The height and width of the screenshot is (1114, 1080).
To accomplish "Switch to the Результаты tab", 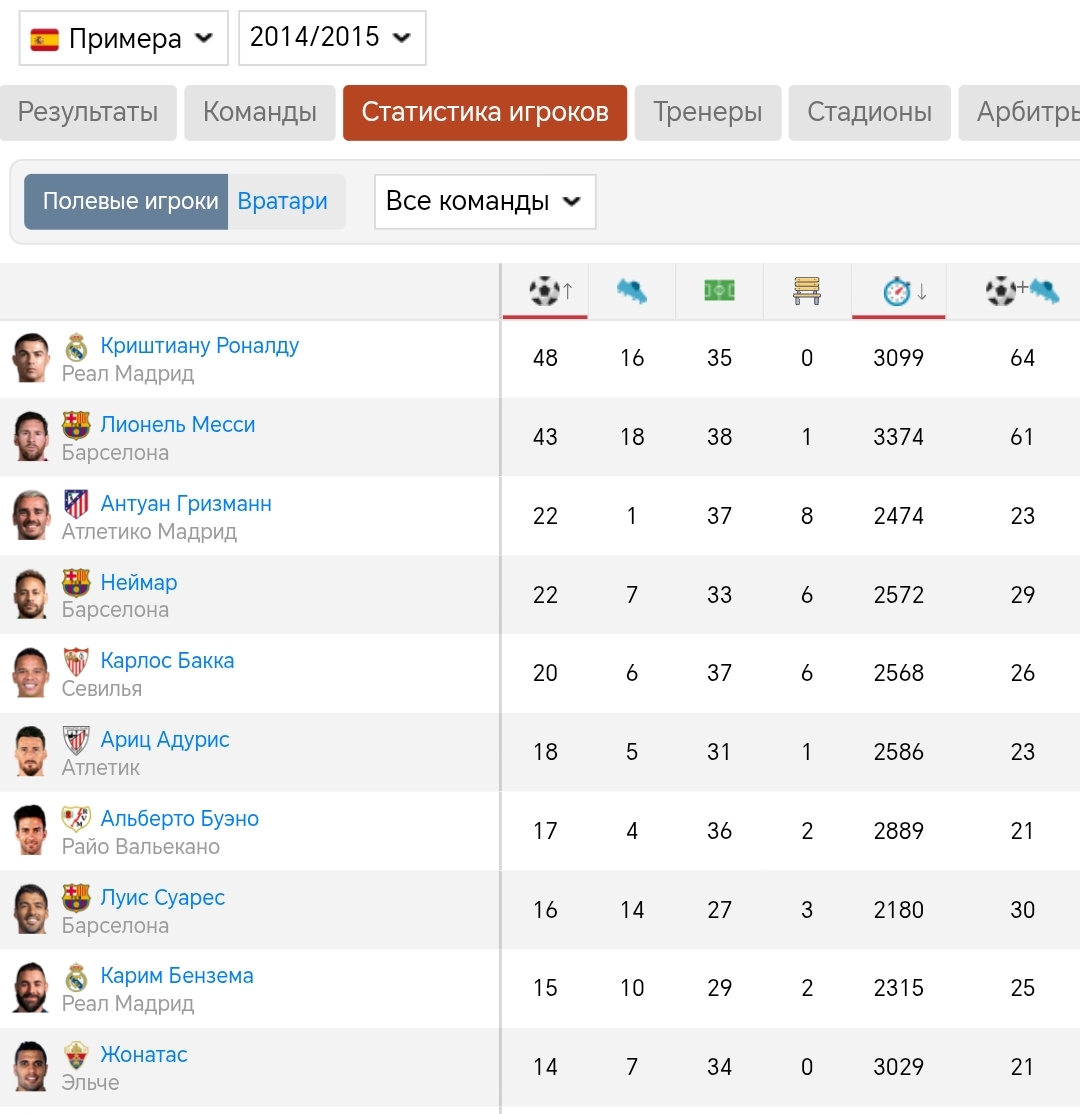I will click(88, 112).
